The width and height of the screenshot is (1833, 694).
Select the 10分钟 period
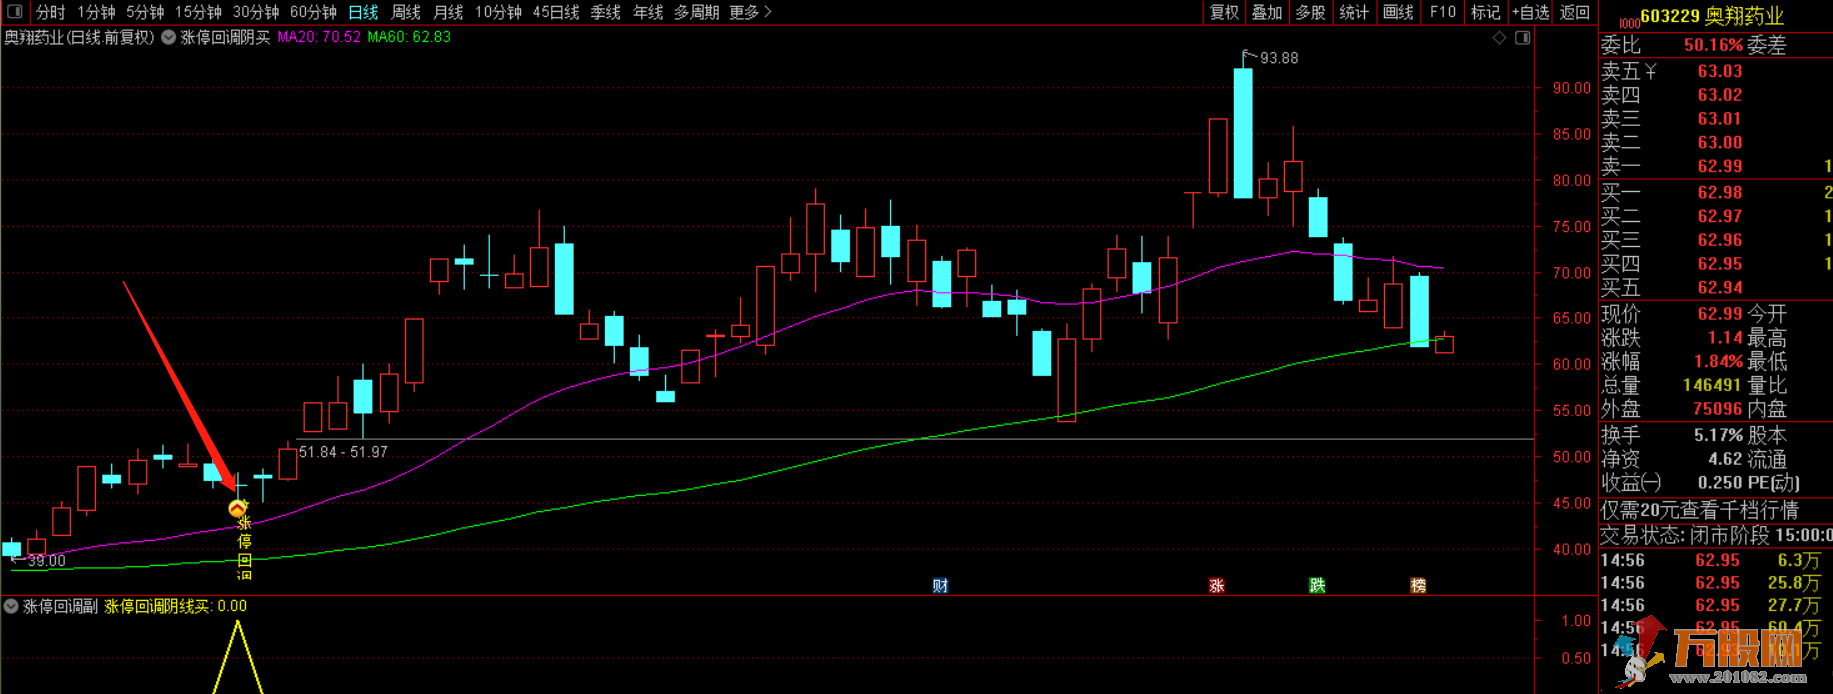(498, 12)
